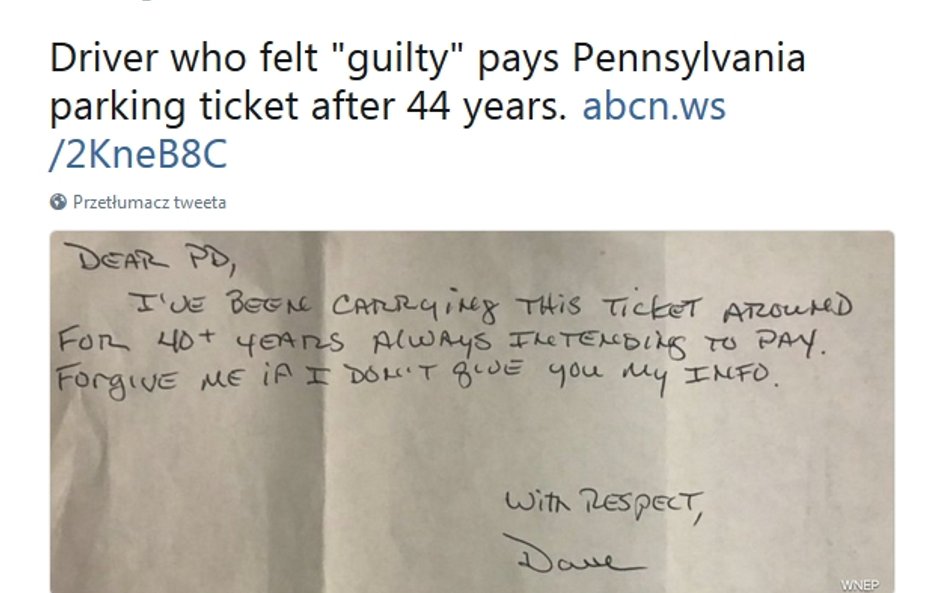The height and width of the screenshot is (593, 948).
Task: Click the word 'Driver' starting the tweet
Action: coord(105,59)
